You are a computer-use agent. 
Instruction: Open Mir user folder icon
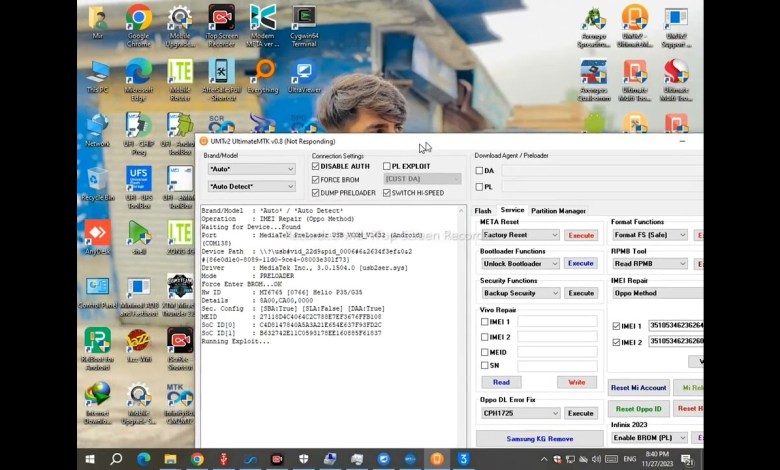98,22
